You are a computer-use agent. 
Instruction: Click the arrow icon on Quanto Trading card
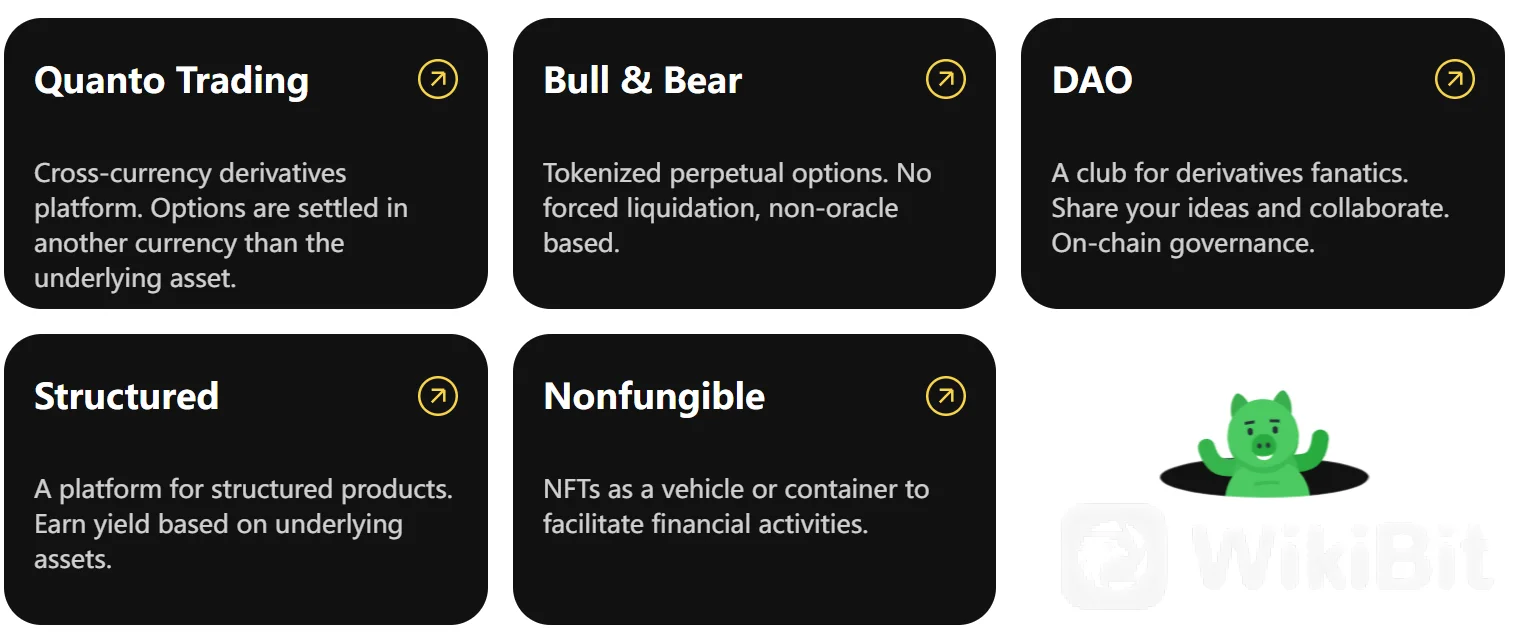437,79
